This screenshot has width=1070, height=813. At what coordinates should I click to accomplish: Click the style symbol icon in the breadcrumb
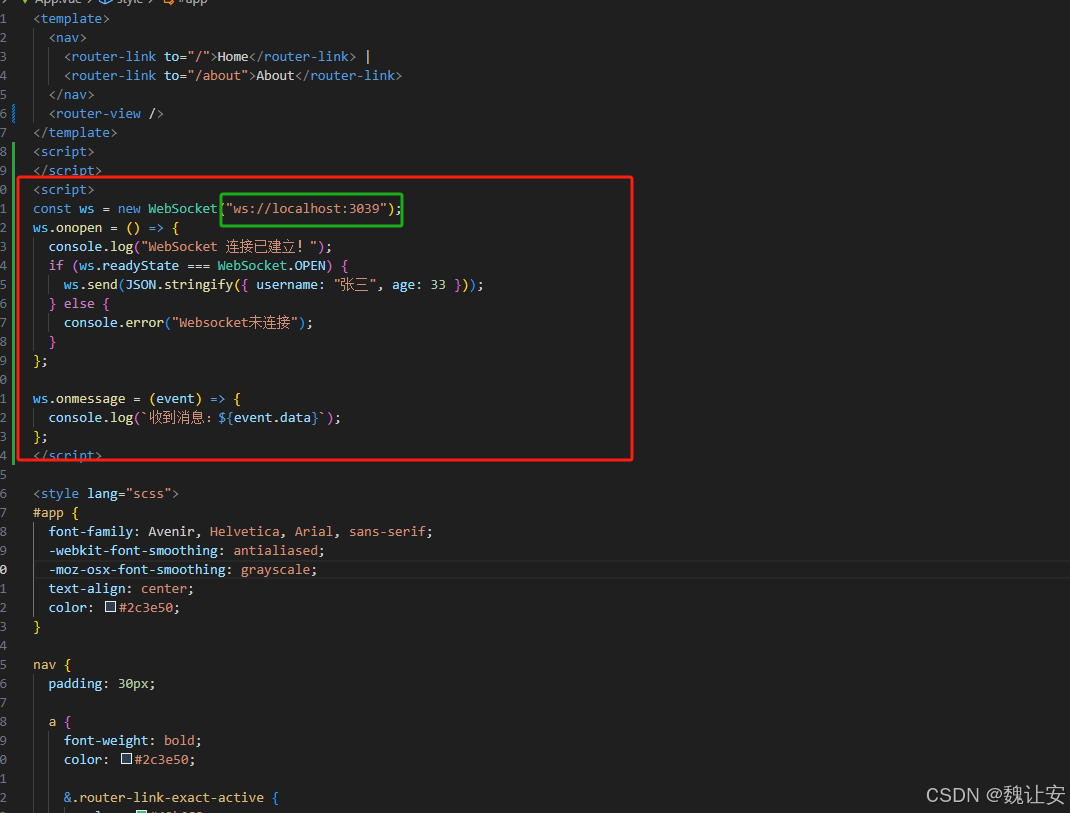pyautogui.click(x=103, y=3)
